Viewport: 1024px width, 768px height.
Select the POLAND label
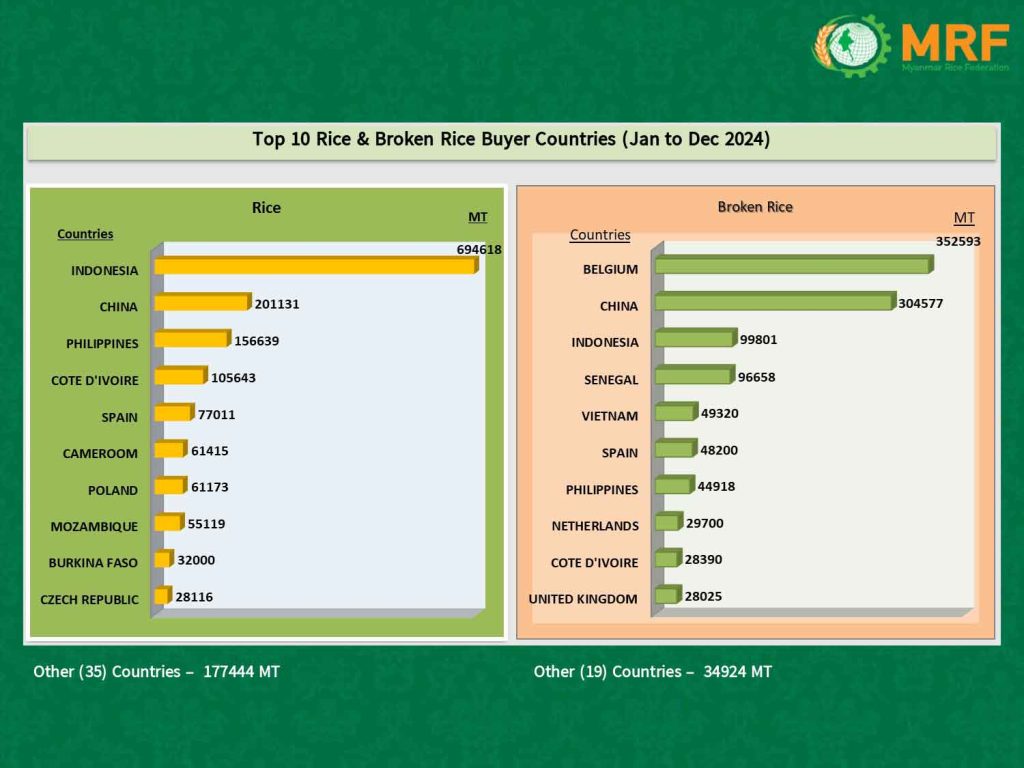[x=113, y=490]
